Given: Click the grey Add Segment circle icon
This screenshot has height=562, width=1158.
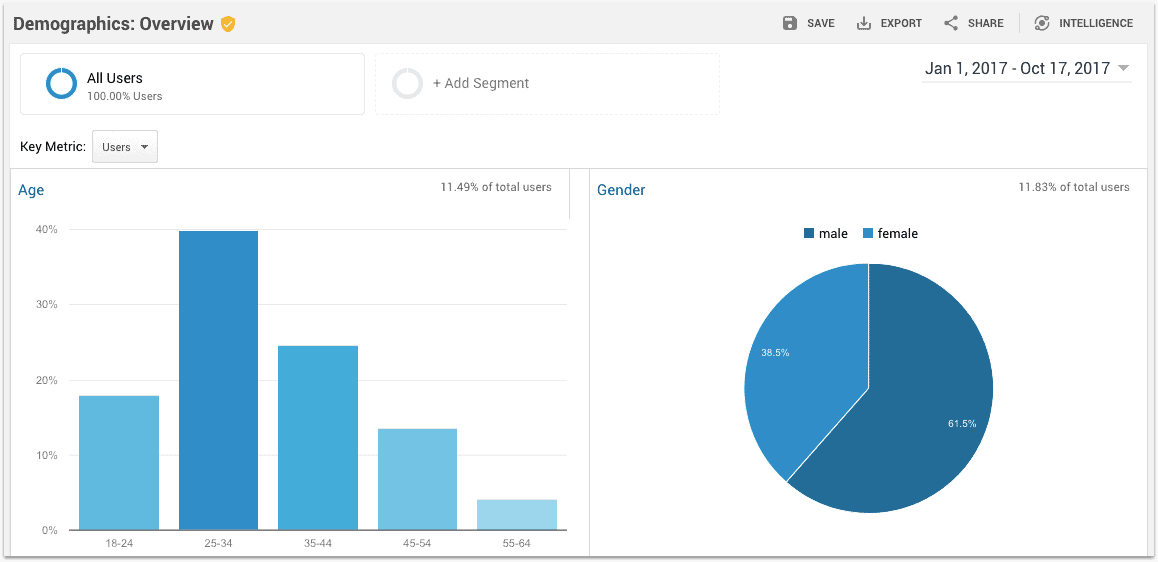Looking at the screenshot, I should point(407,83).
